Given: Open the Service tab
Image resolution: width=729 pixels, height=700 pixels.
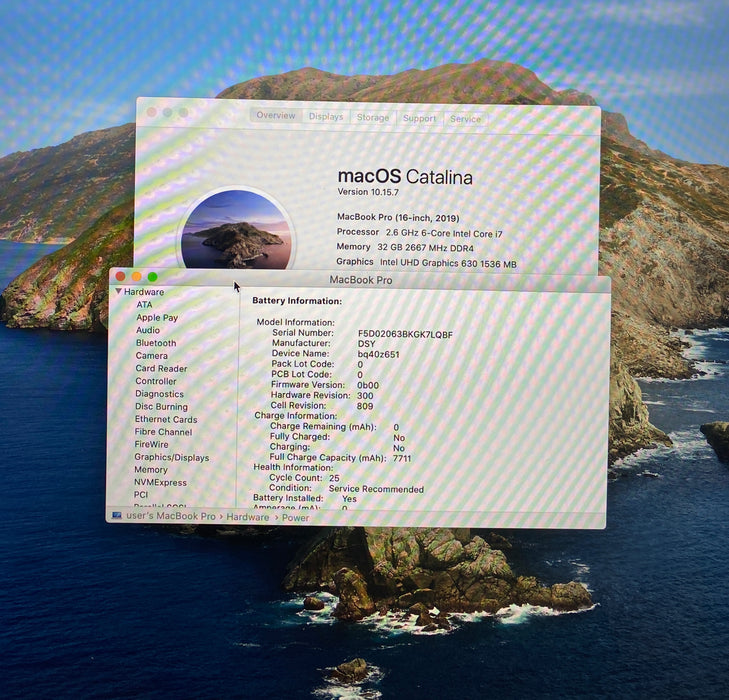Looking at the screenshot, I should point(465,119).
